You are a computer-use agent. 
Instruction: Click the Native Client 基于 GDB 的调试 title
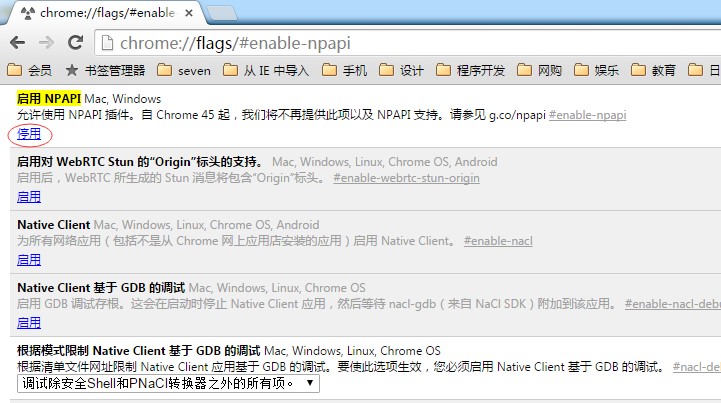click(101, 288)
